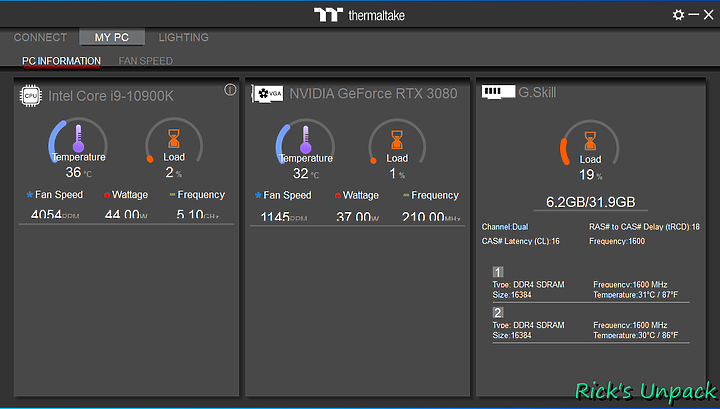
Task: Click the GPU frequency 210.00 MHz value
Action: [x=431, y=216]
